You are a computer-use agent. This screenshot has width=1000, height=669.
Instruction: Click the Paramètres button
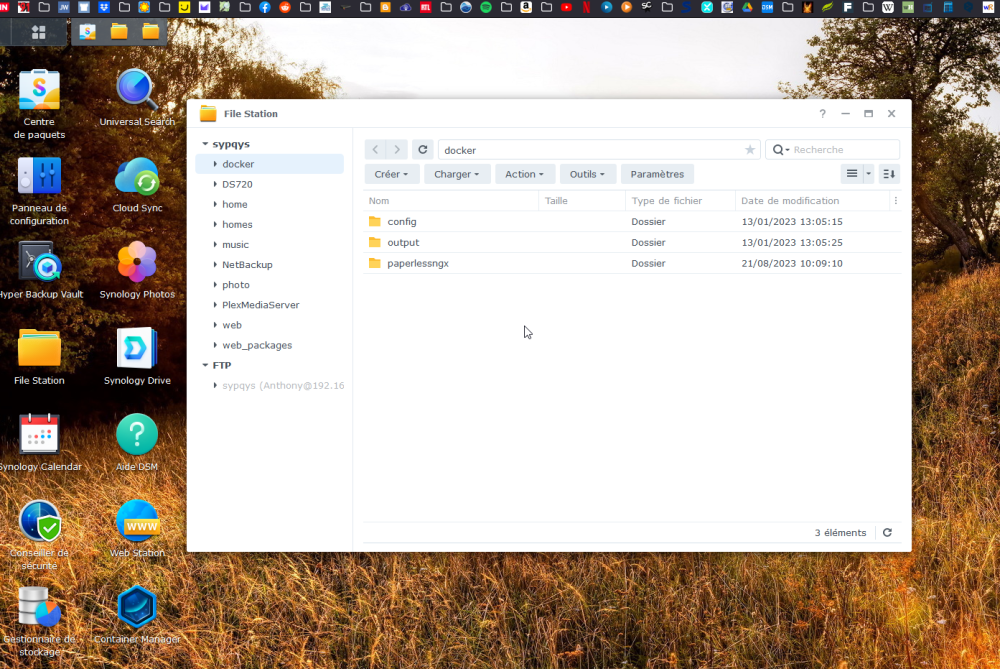point(657,174)
